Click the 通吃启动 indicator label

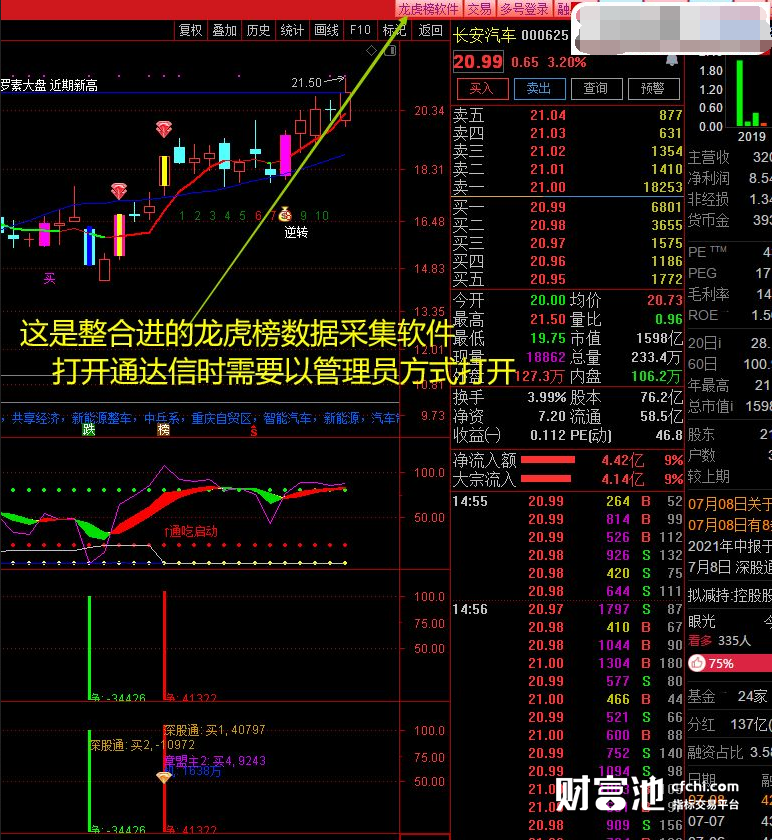[x=191, y=531]
